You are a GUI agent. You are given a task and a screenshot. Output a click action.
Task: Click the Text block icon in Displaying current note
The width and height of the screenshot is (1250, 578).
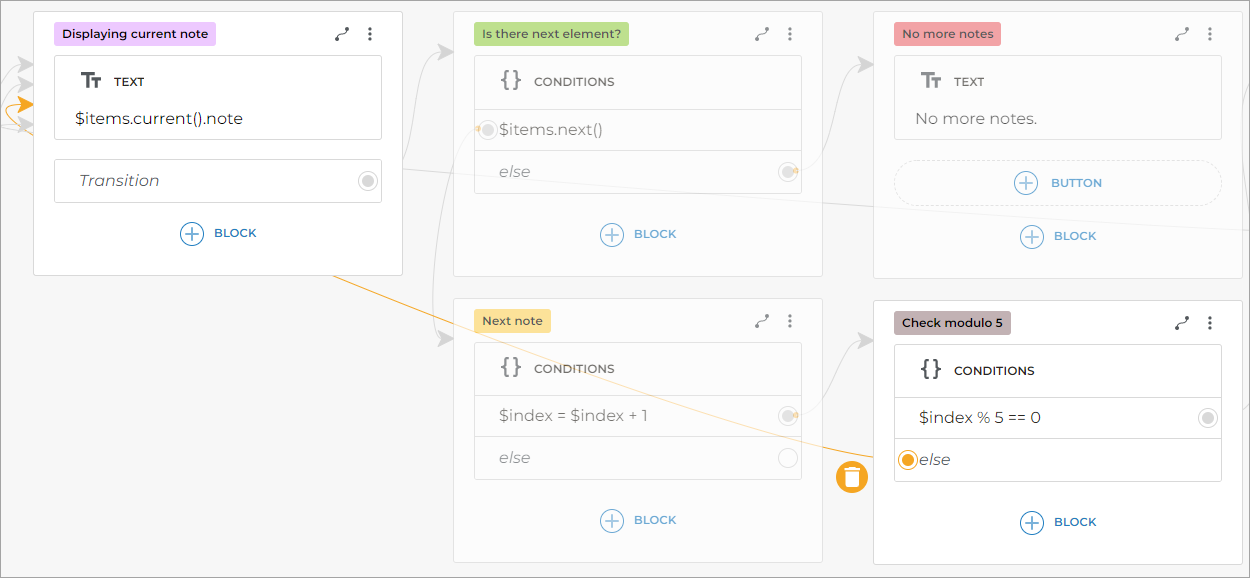[91, 82]
